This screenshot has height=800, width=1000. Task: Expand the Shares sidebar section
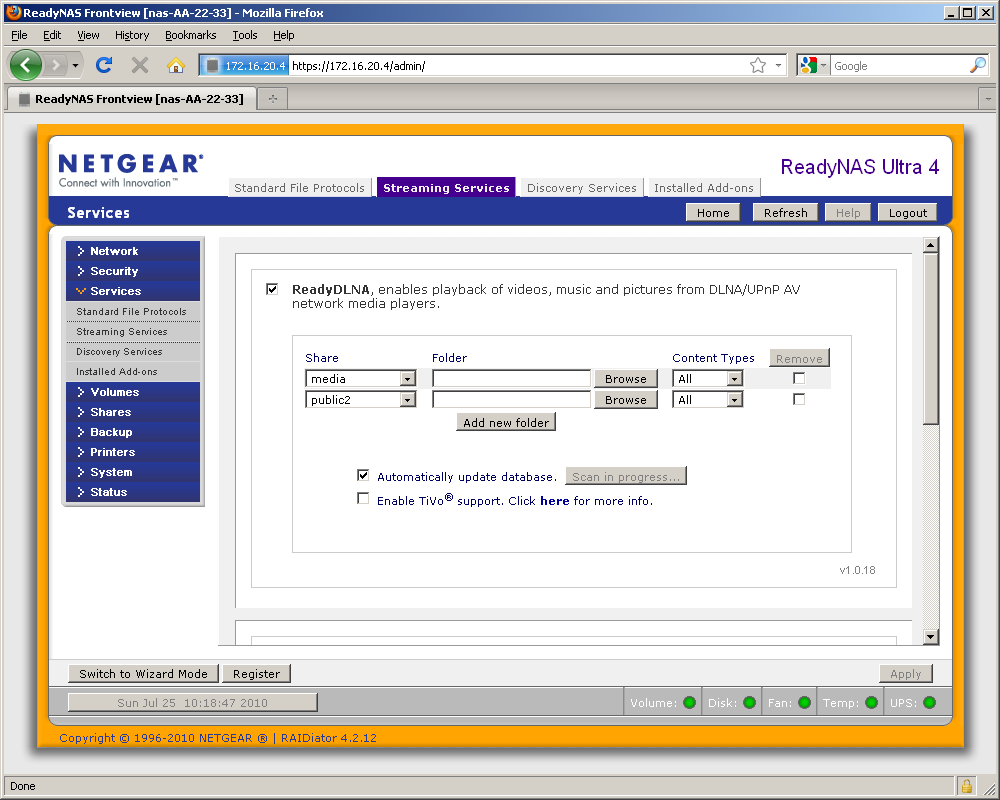click(x=133, y=411)
